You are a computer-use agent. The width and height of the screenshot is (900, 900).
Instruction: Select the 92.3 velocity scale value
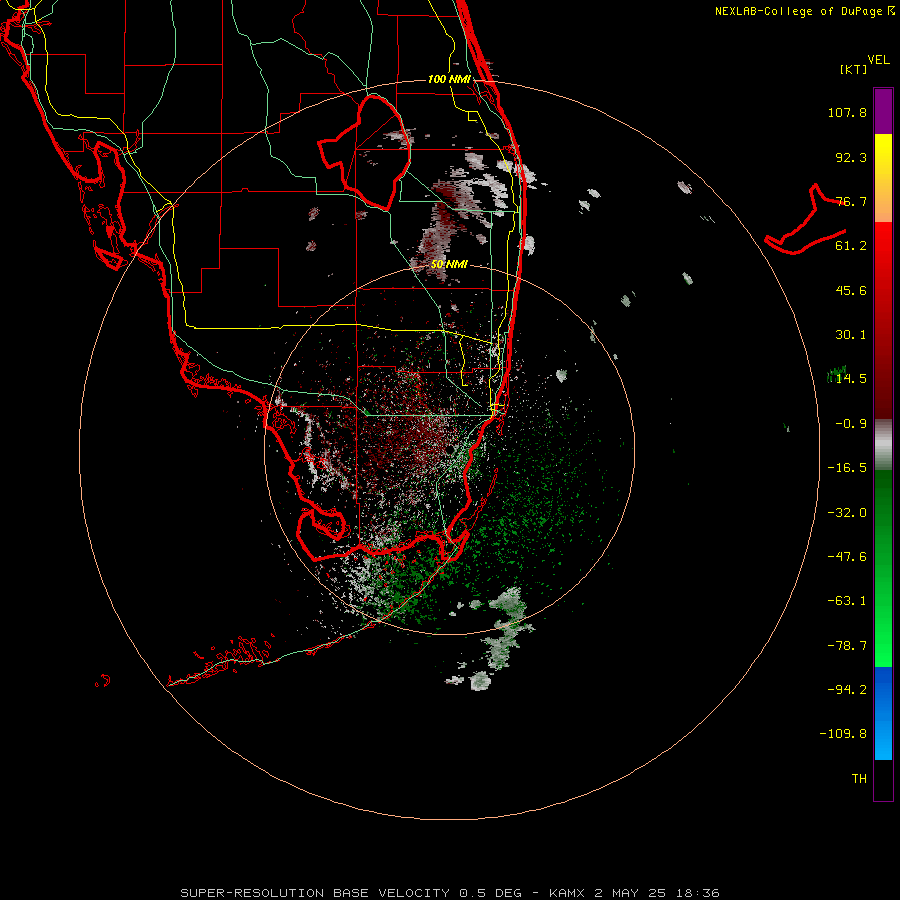point(851,157)
